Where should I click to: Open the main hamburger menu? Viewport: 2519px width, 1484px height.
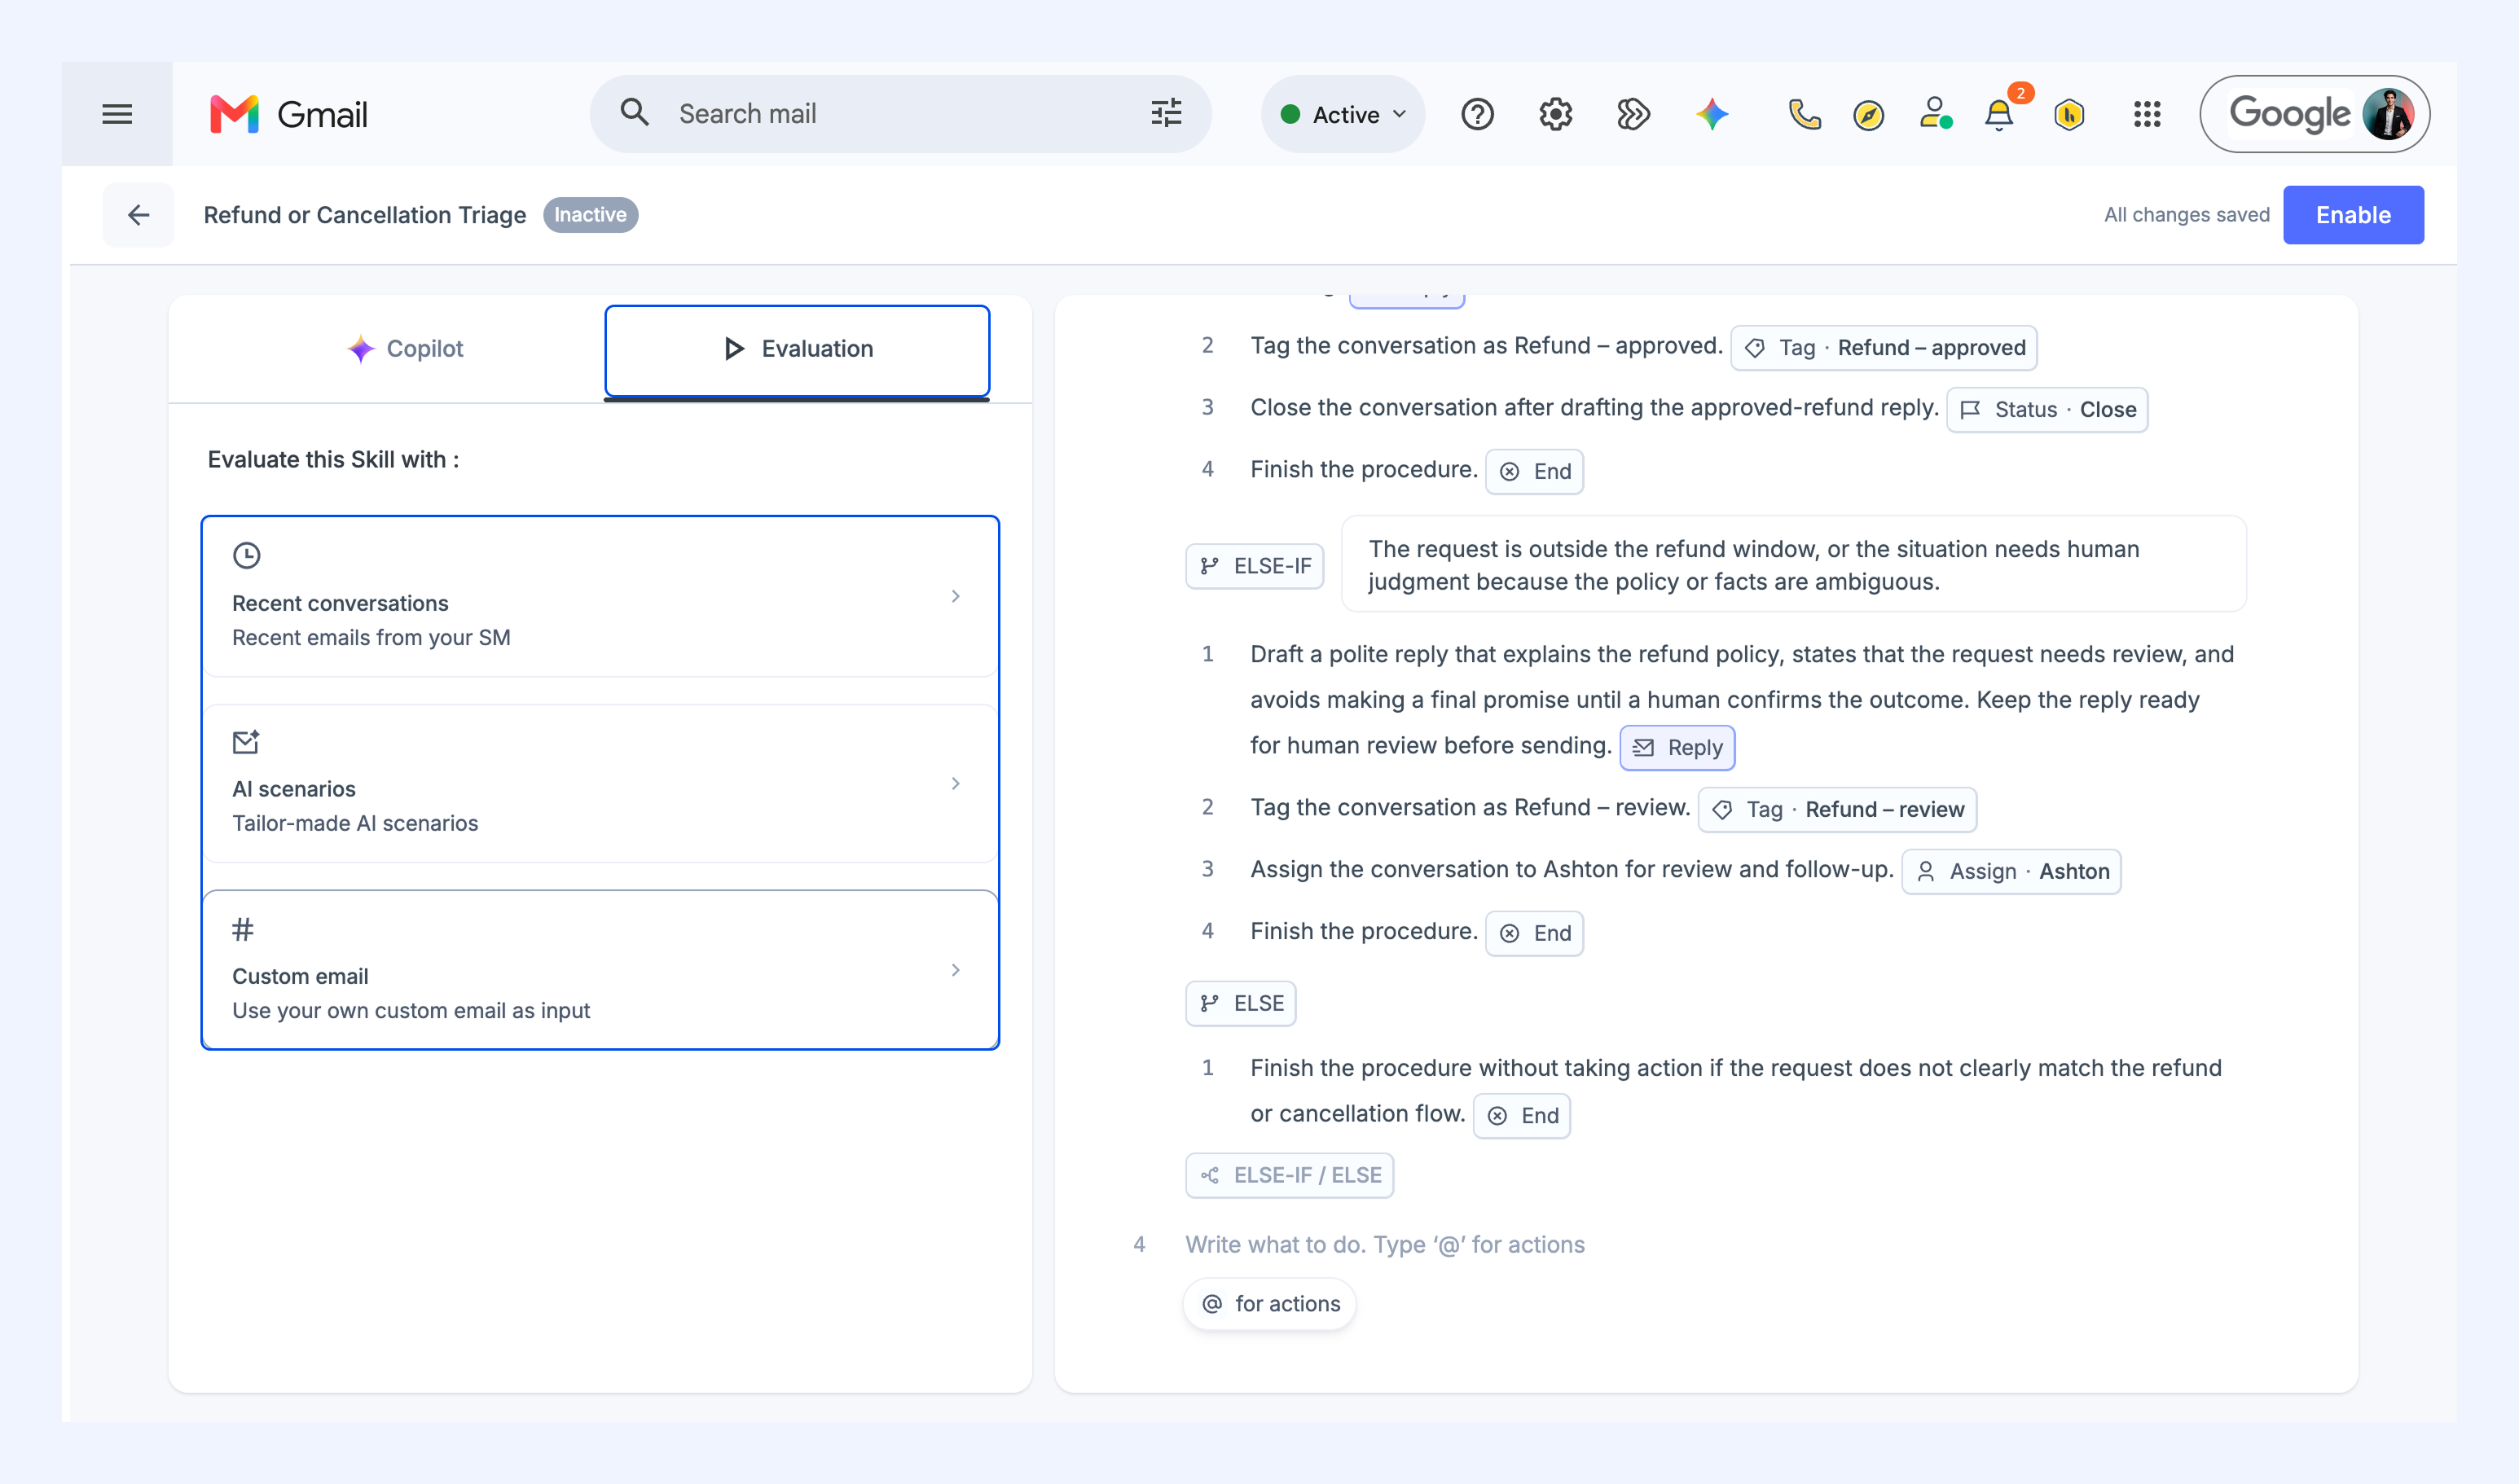pos(117,114)
